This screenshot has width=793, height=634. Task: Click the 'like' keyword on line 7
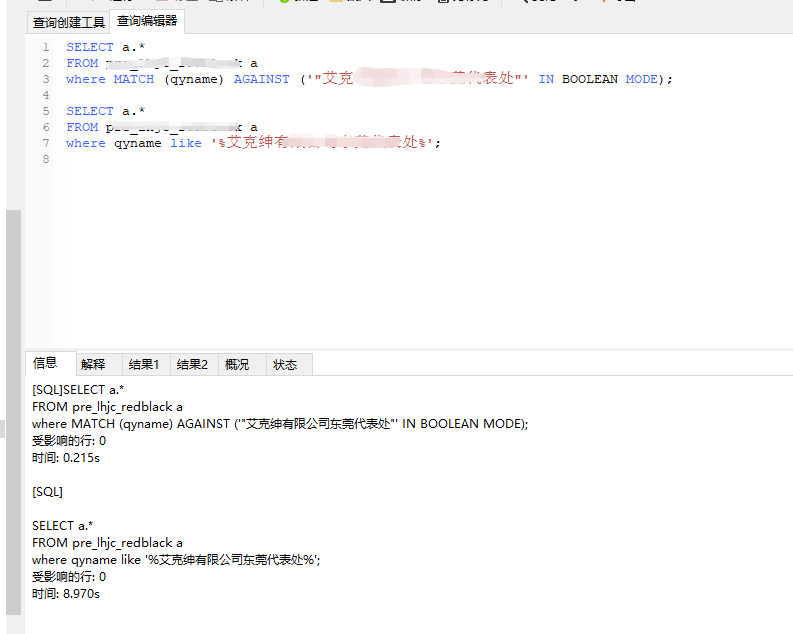click(x=186, y=144)
